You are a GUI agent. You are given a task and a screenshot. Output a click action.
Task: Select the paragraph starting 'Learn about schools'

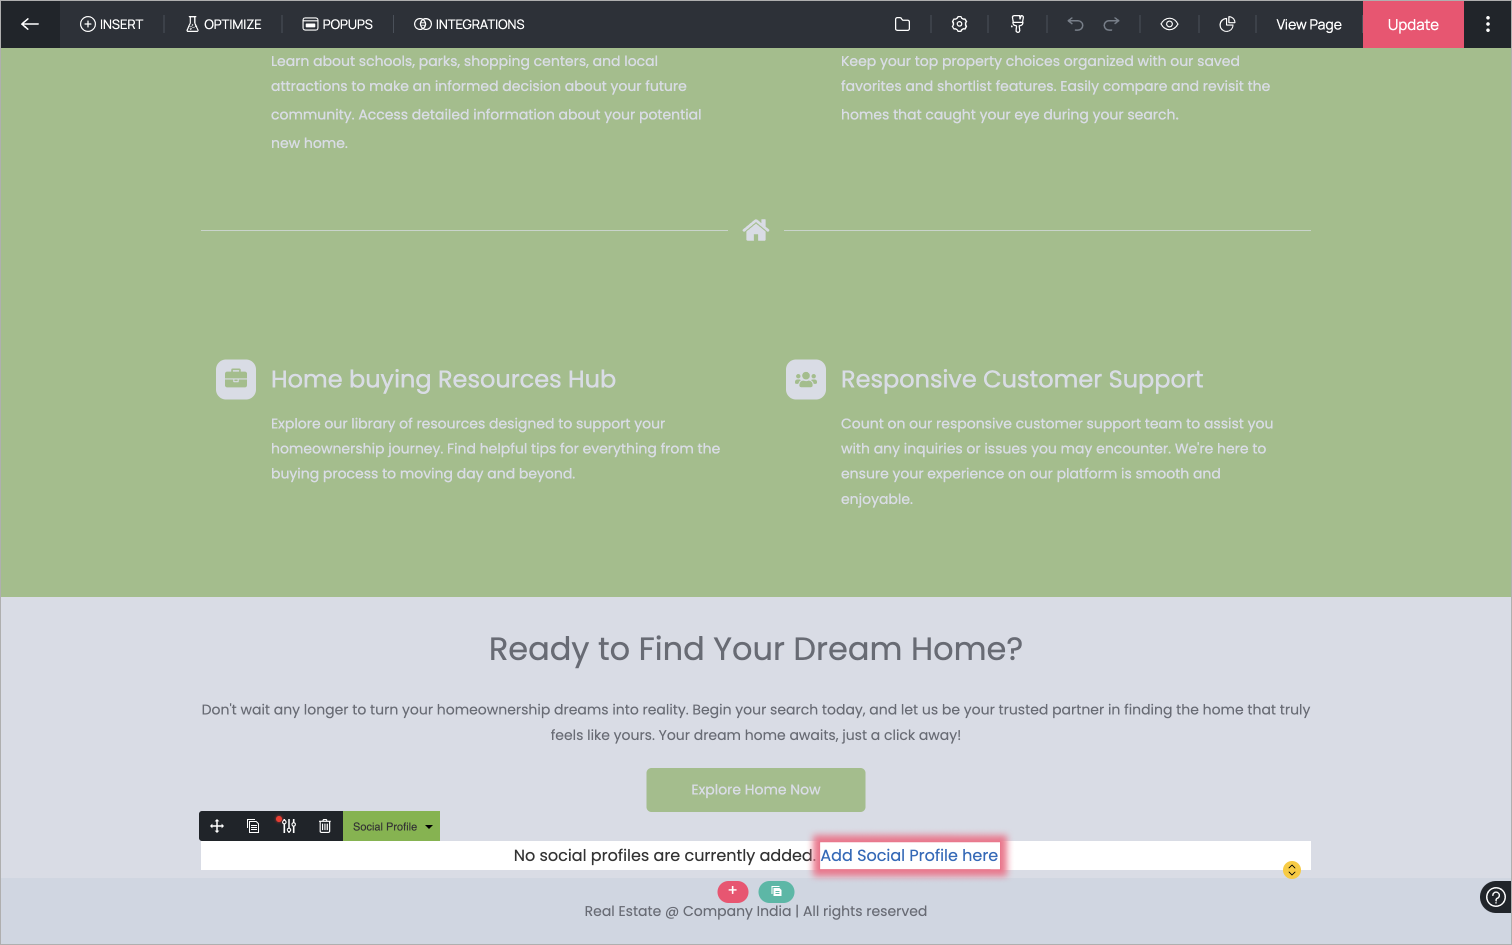click(x=486, y=101)
